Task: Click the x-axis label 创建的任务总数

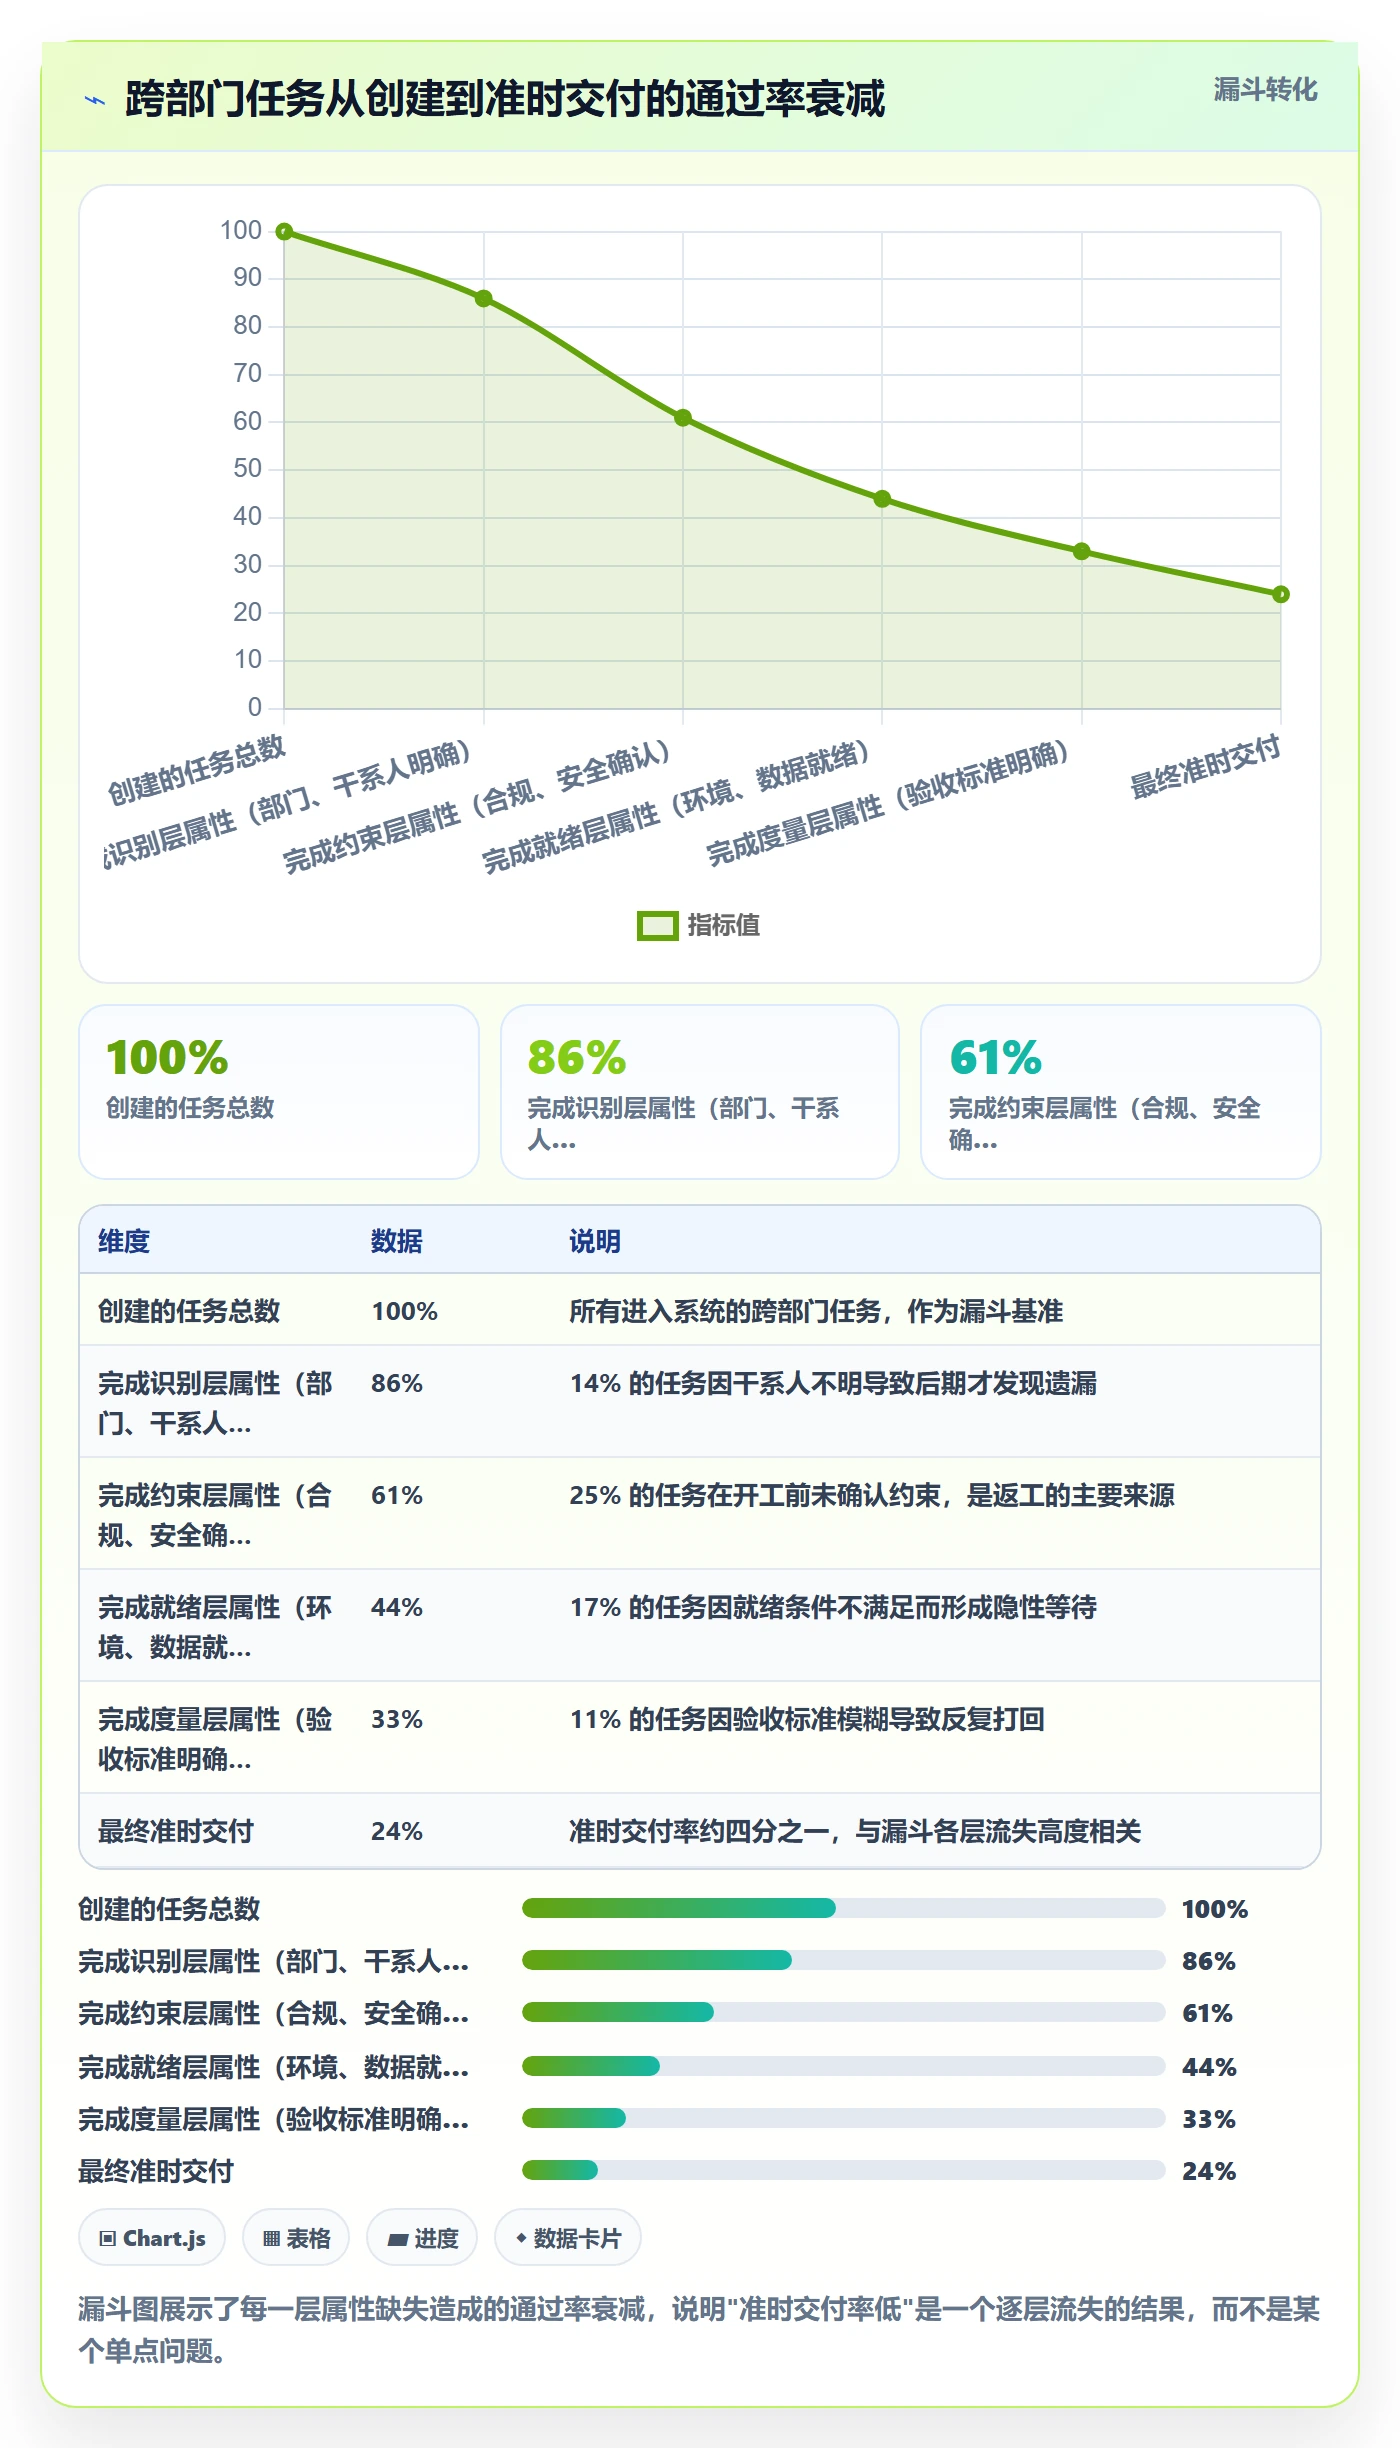Action: click(x=197, y=770)
